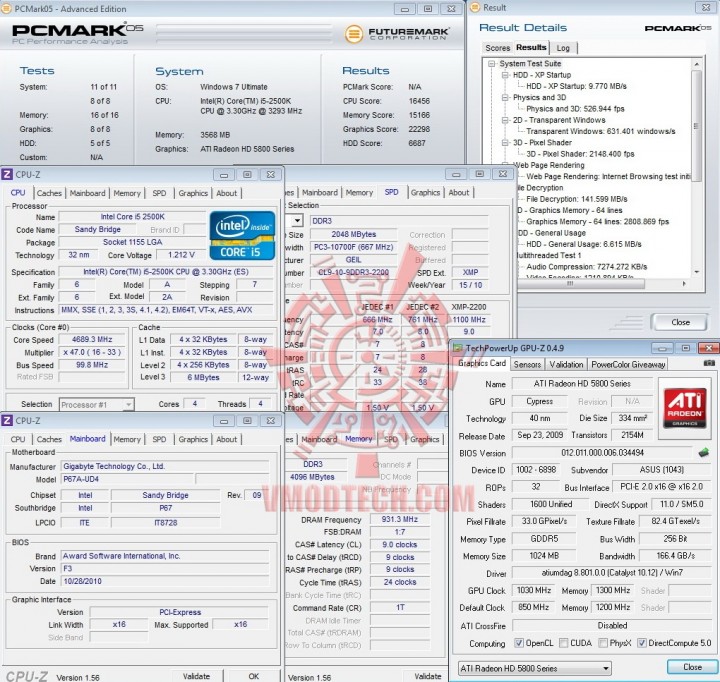
Task: Toggle the OpenCL checkbox in GPU-Z
Action: [518, 643]
